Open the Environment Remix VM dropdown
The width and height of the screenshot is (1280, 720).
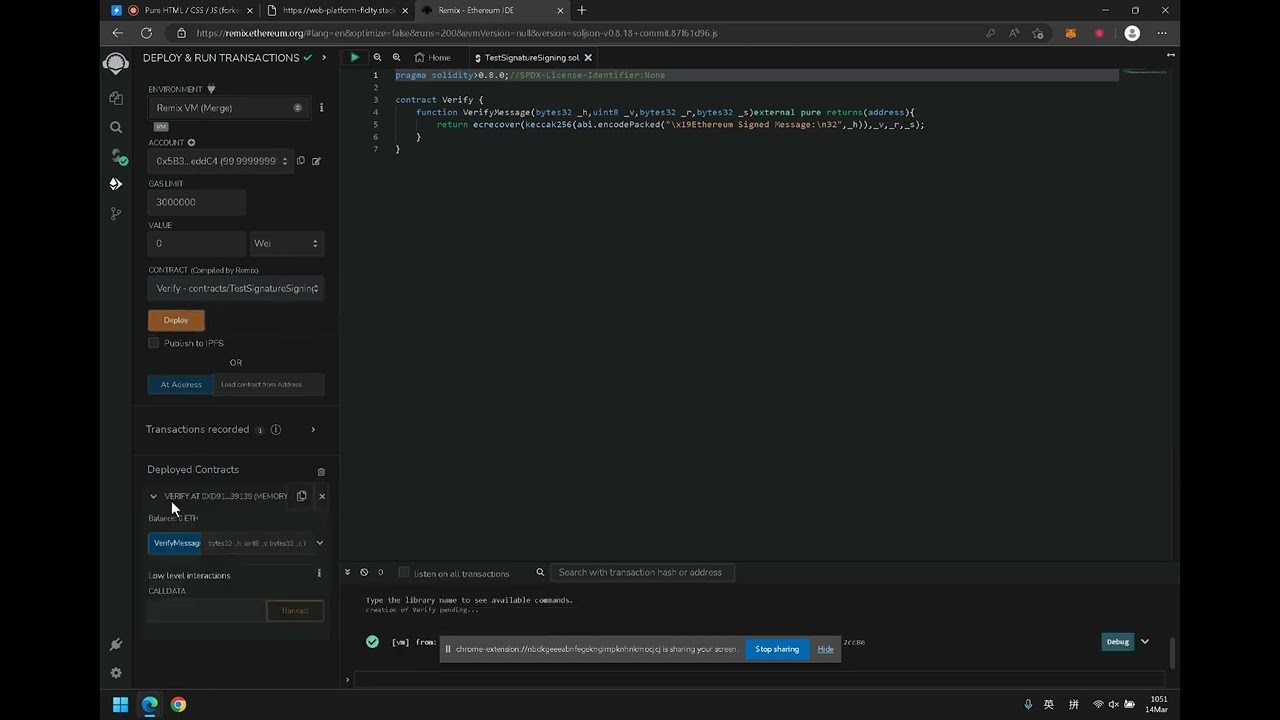pyautogui.click(x=229, y=108)
